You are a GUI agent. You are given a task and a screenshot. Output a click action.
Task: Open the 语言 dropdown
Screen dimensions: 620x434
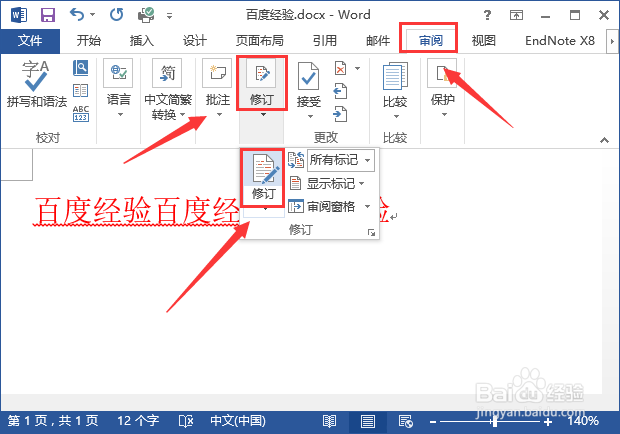click(119, 89)
